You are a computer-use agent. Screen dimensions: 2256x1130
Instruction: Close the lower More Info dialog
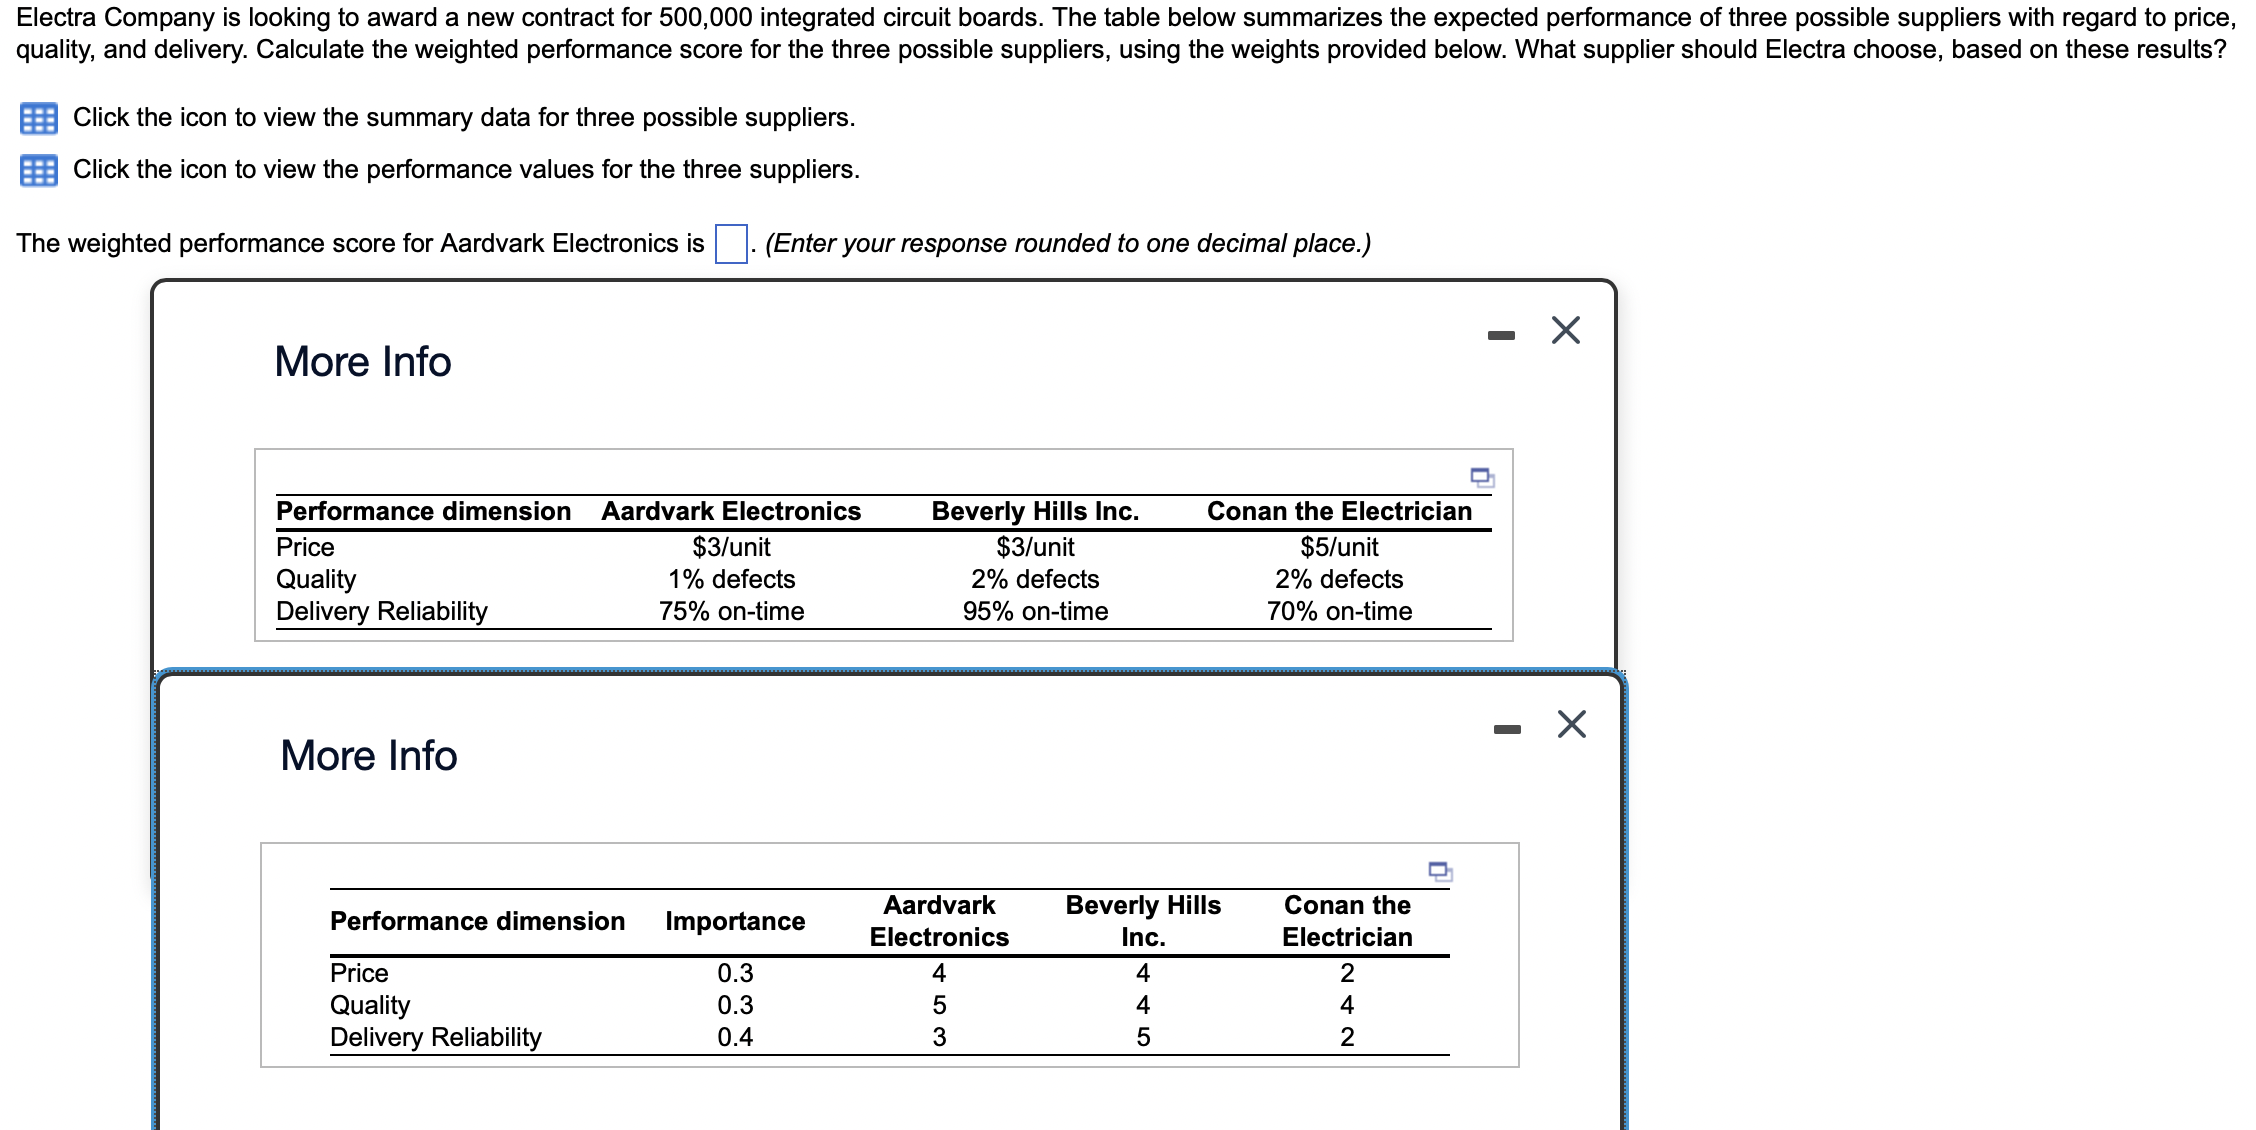tap(1571, 724)
